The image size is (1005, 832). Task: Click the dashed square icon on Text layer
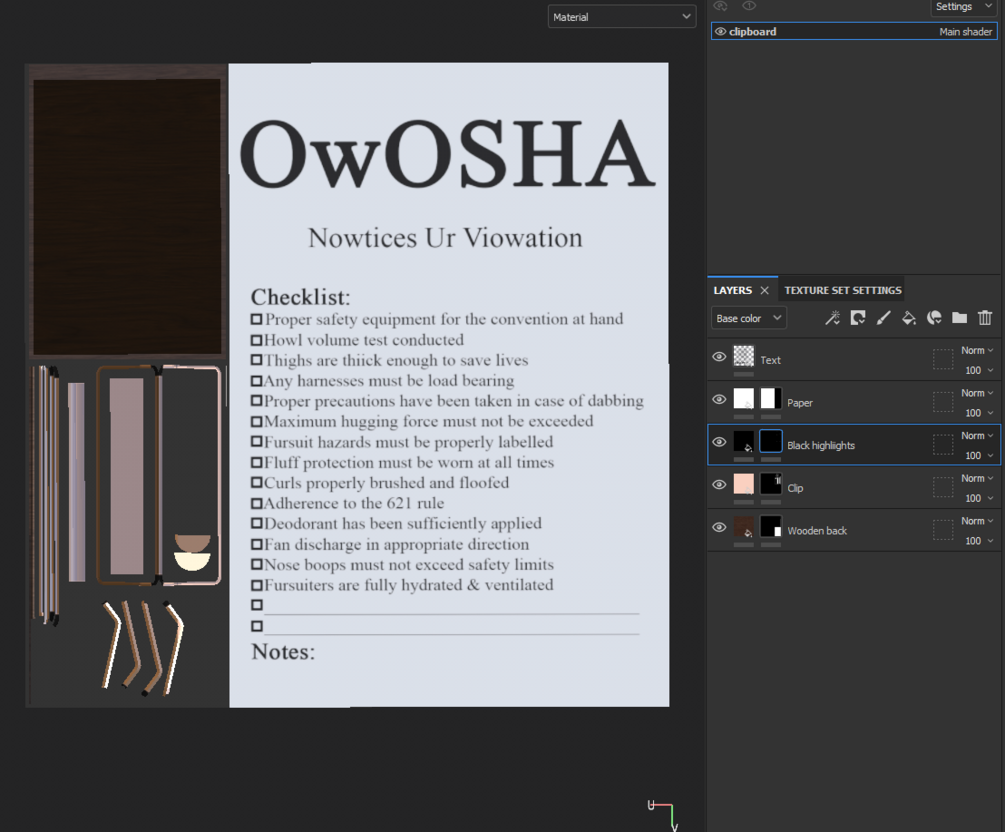click(x=943, y=360)
